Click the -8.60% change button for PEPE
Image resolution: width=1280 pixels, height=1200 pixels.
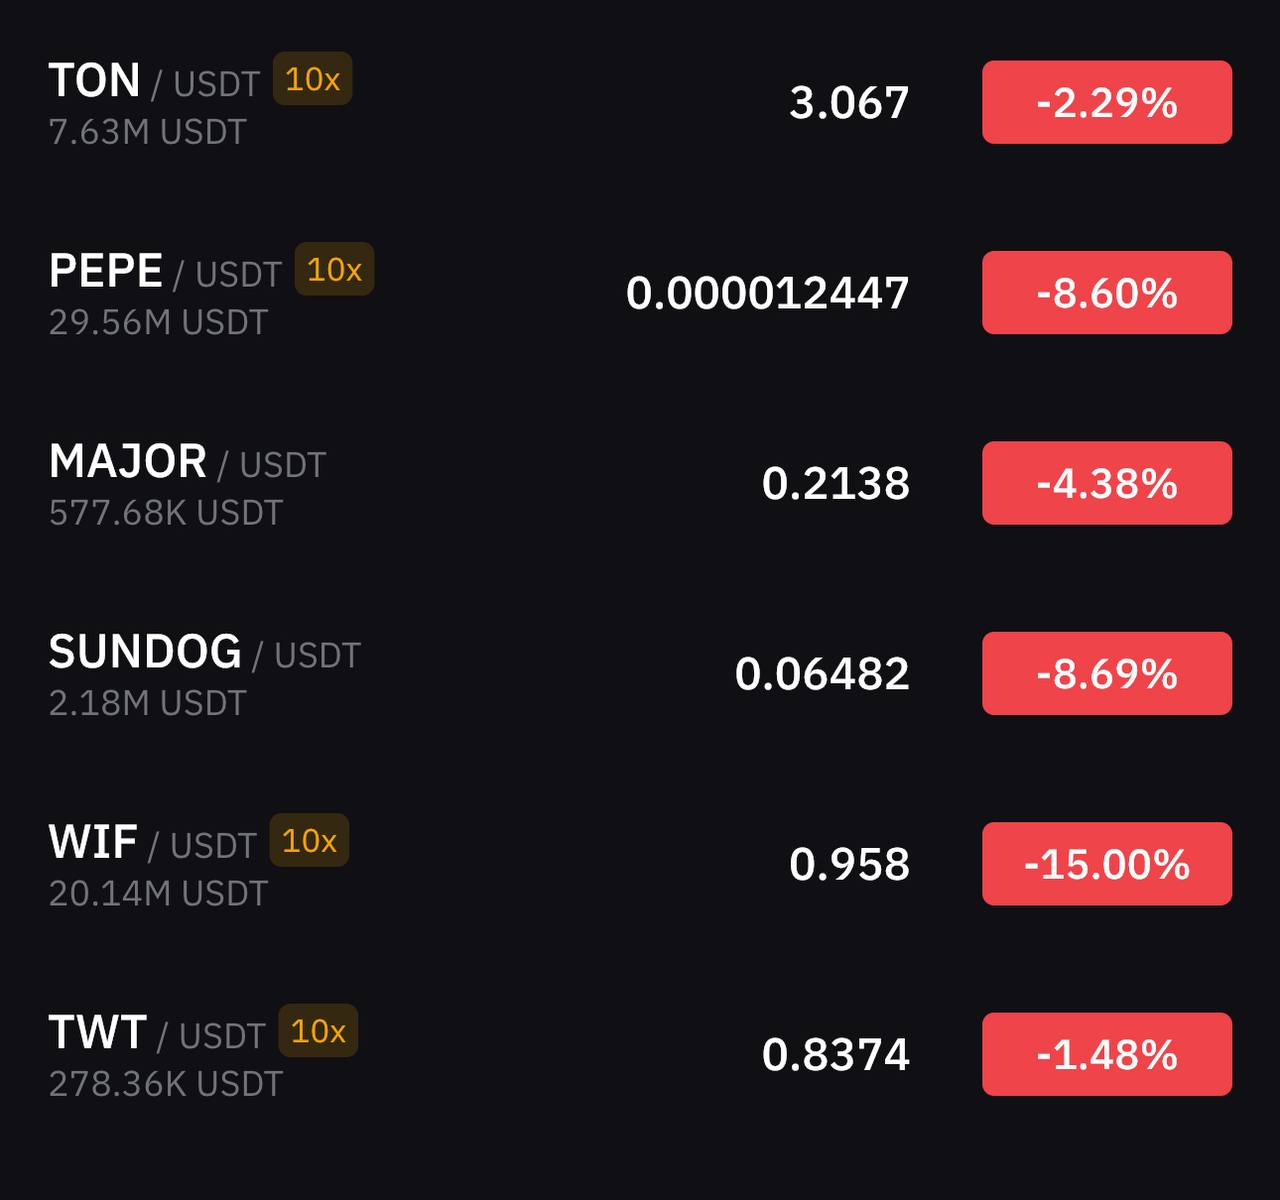(1107, 292)
